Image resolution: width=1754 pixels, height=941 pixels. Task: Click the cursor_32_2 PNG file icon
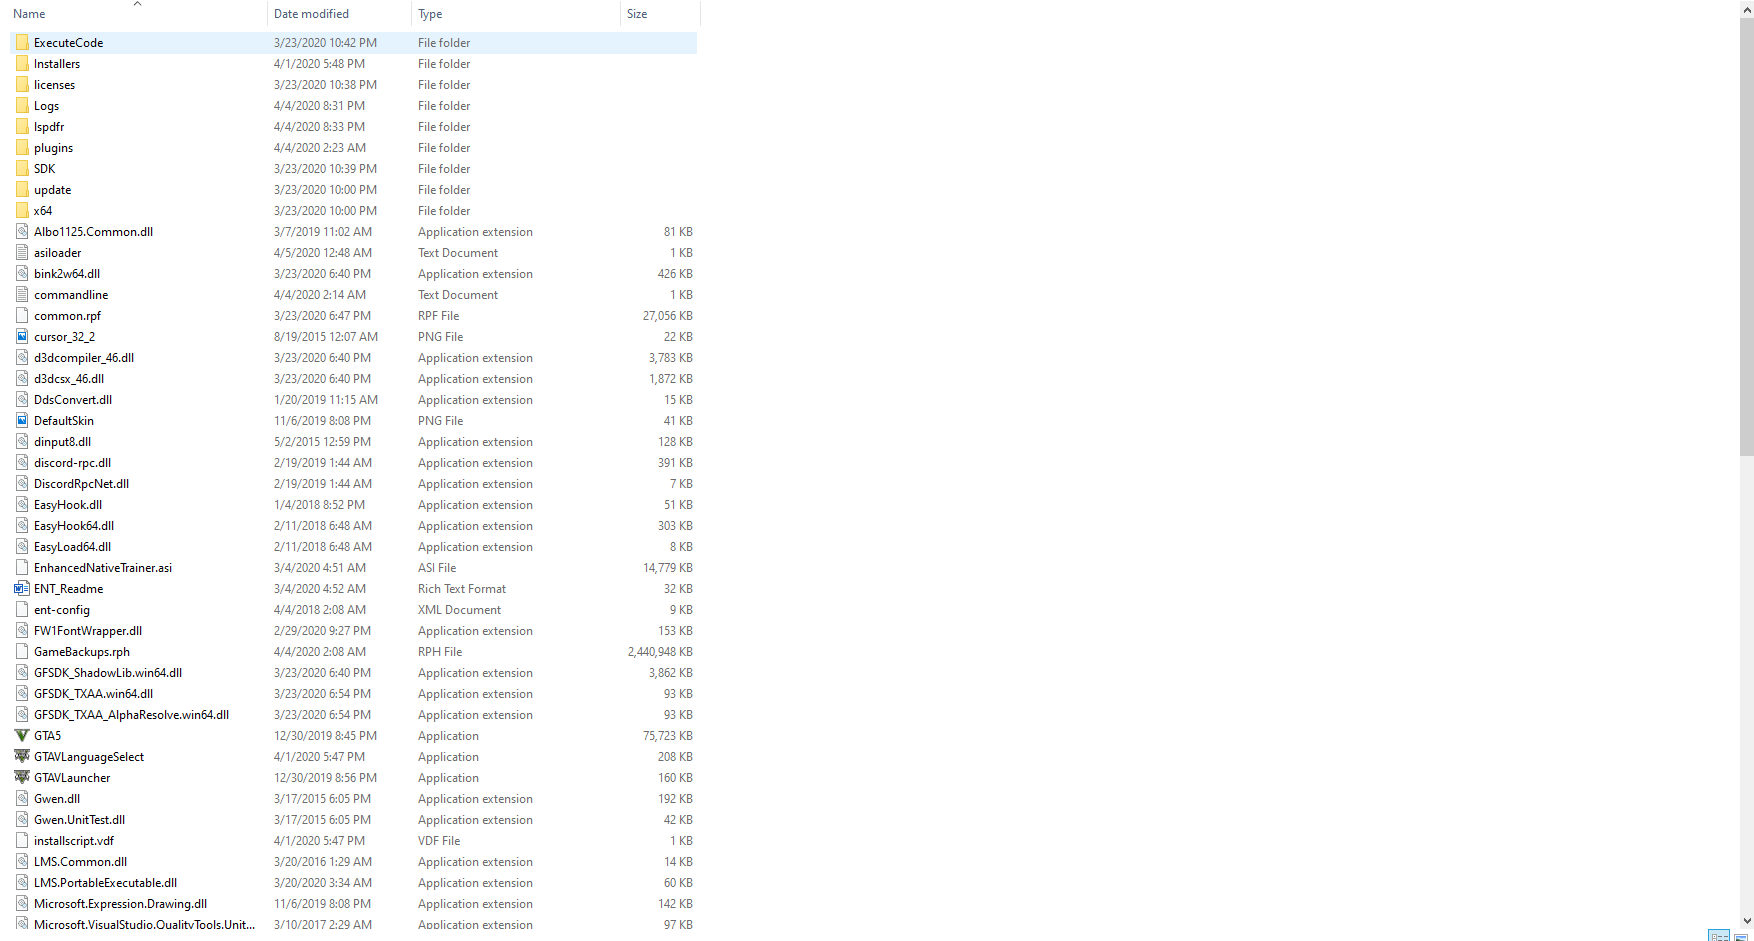[22, 337]
